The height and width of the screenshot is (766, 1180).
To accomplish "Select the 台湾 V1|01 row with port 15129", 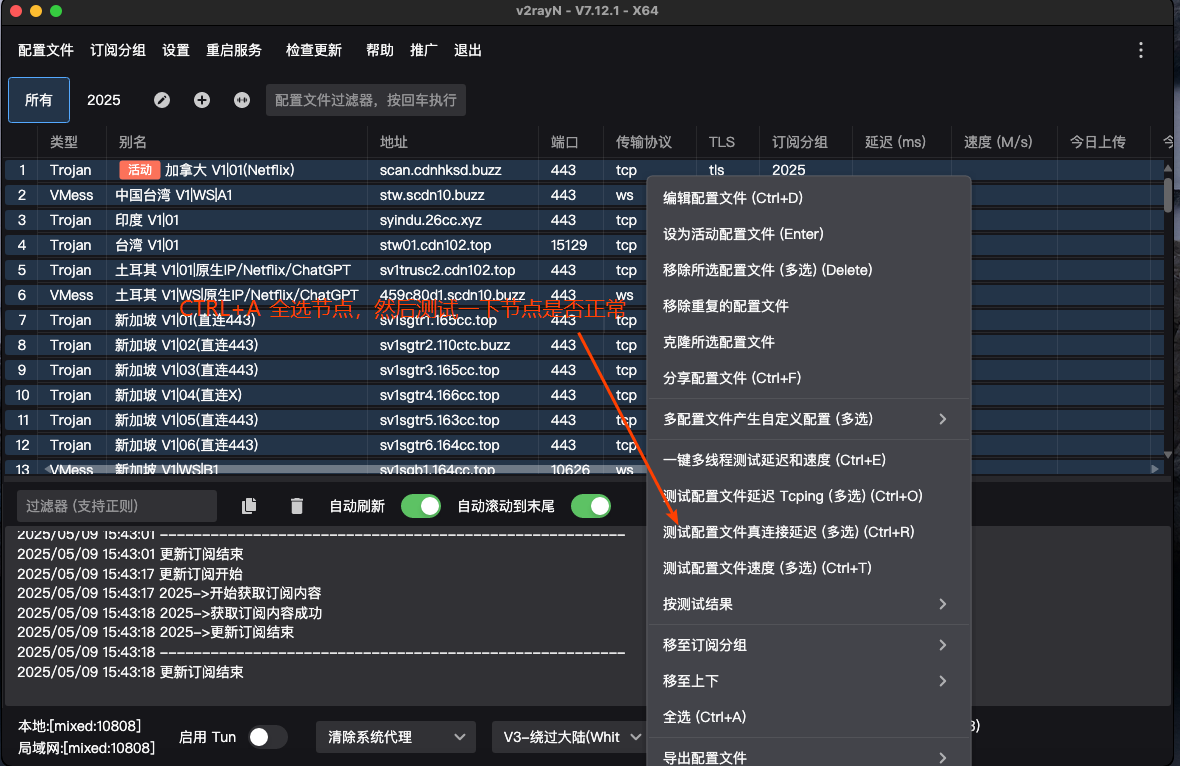I will coord(326,245).
